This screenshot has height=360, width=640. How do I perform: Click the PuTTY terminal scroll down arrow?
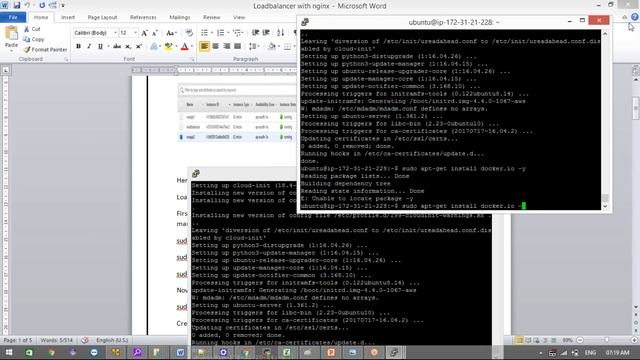click(x=605, y=206)
